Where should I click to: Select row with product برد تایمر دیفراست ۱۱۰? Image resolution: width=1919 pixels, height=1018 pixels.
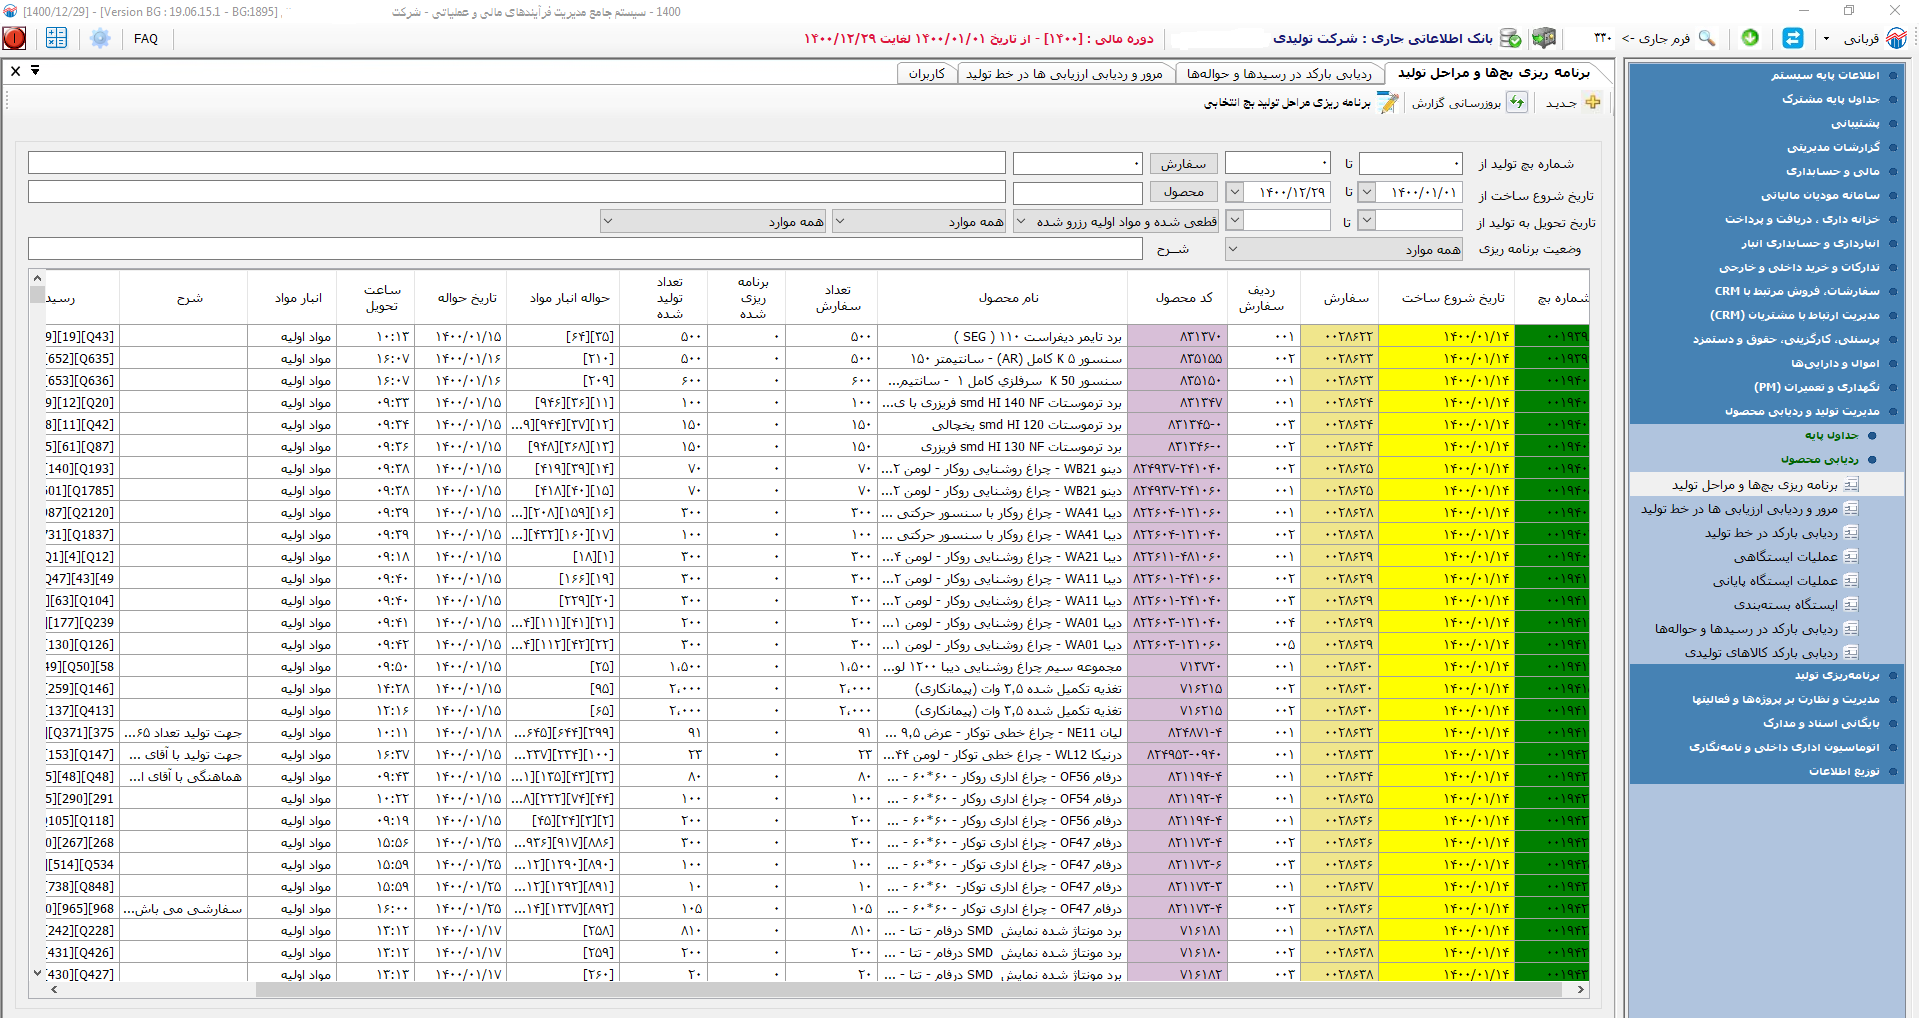click(817, 337)
